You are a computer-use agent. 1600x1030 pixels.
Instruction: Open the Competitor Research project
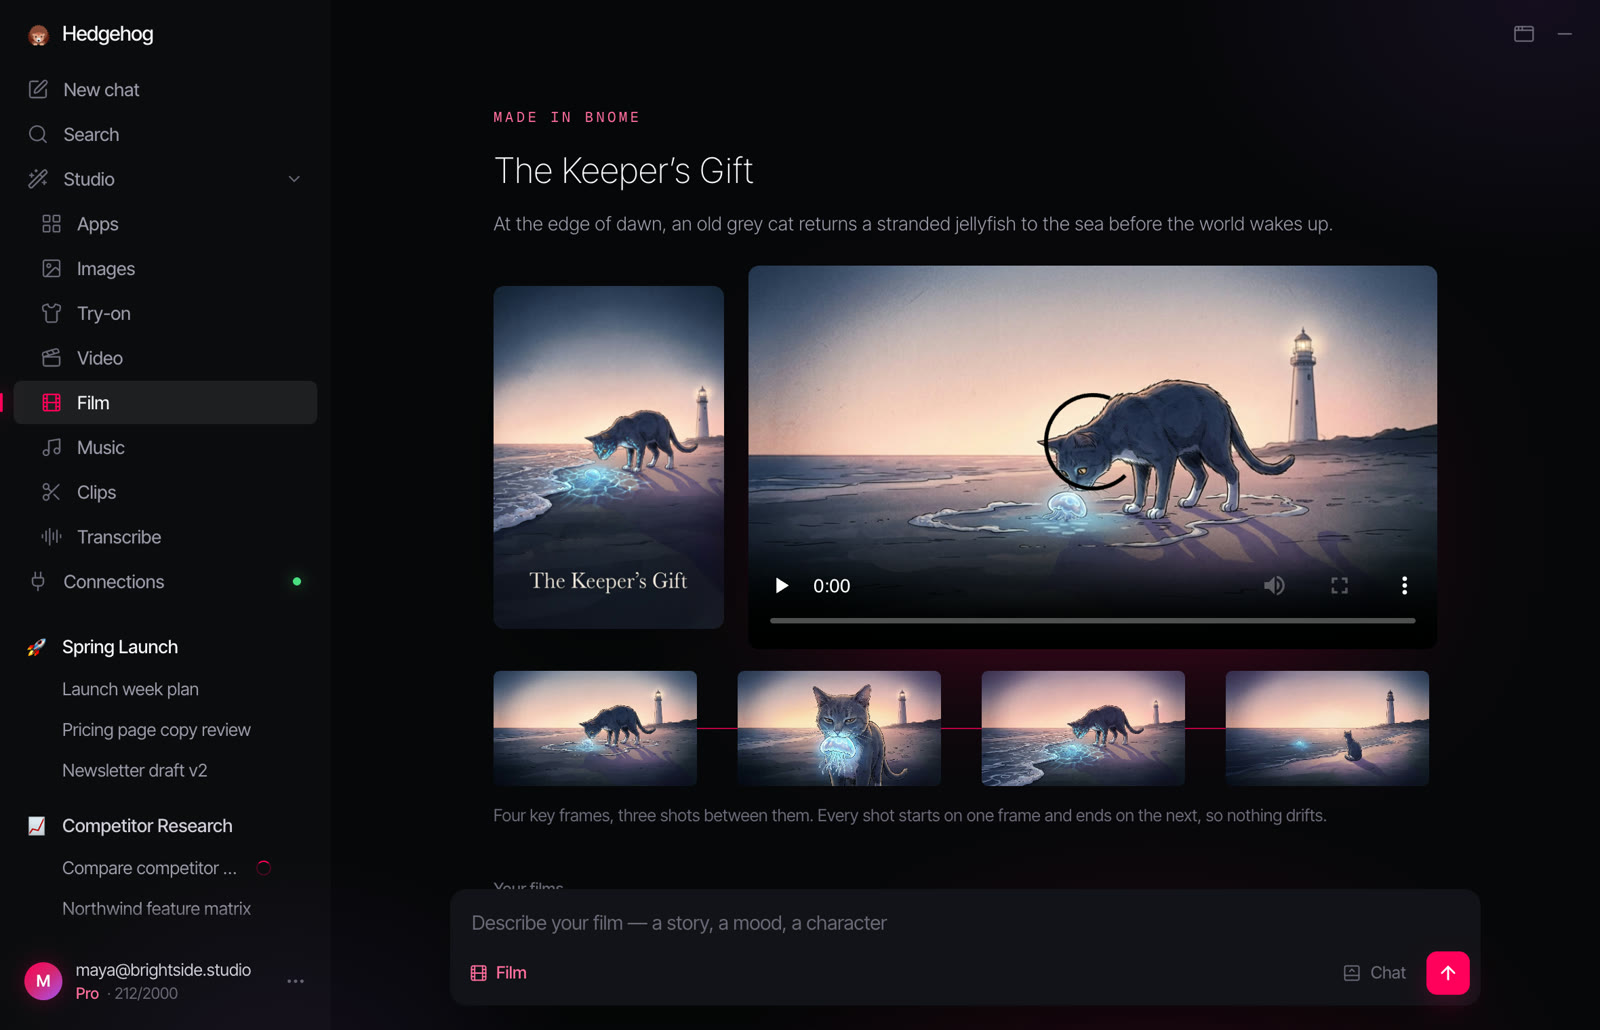pos(165,826)
